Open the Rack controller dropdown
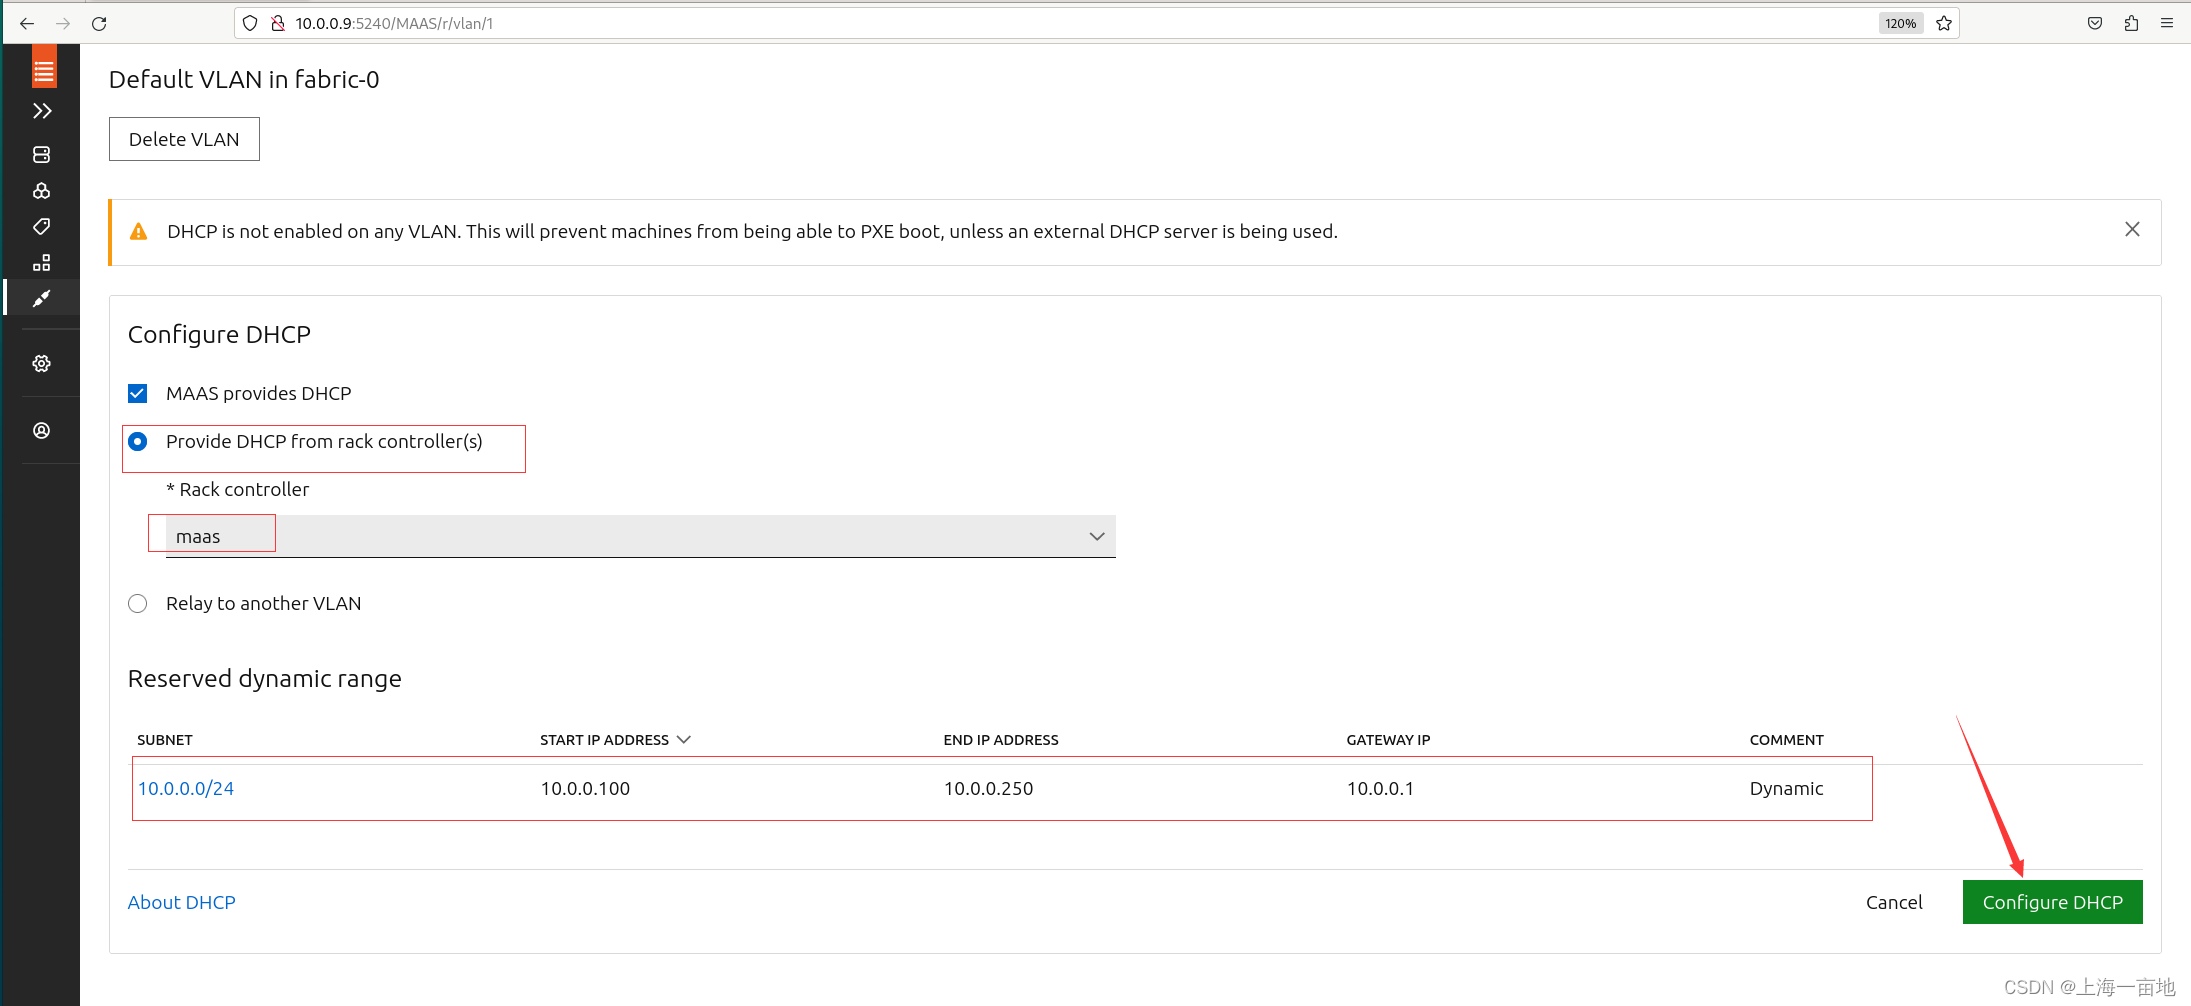Screen dimensions: 2191x1006 [x=640, y=537]
